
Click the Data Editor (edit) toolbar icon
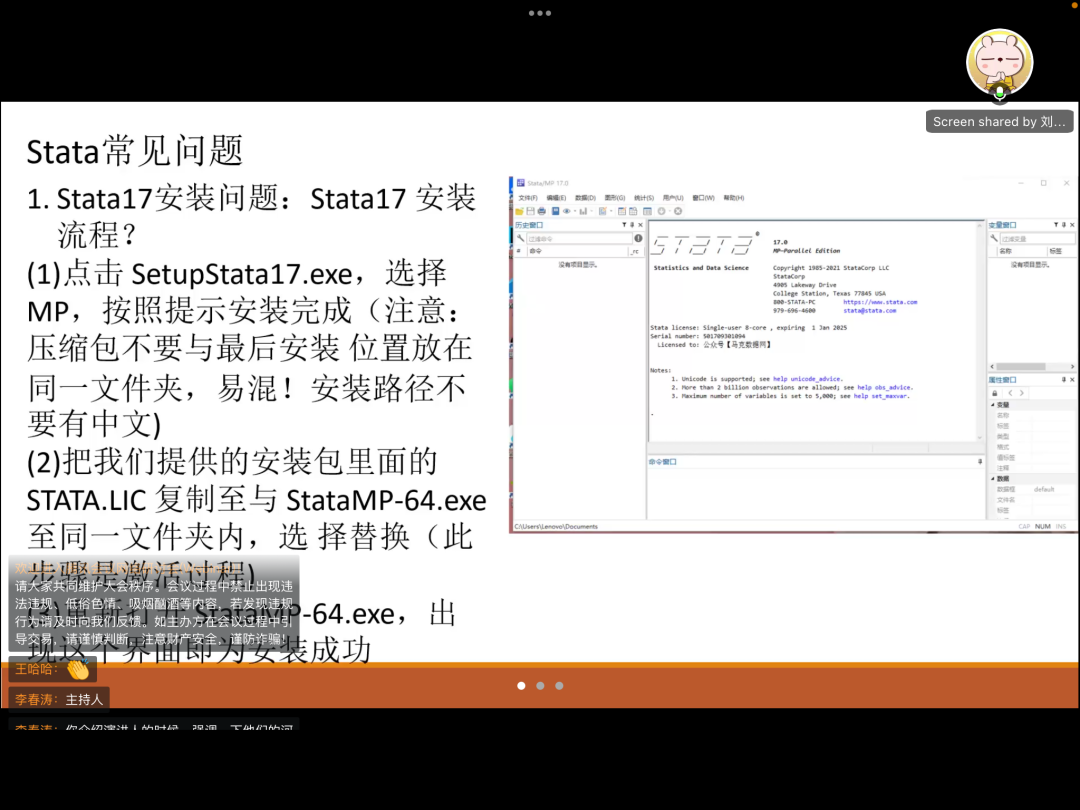pos(622,211)
